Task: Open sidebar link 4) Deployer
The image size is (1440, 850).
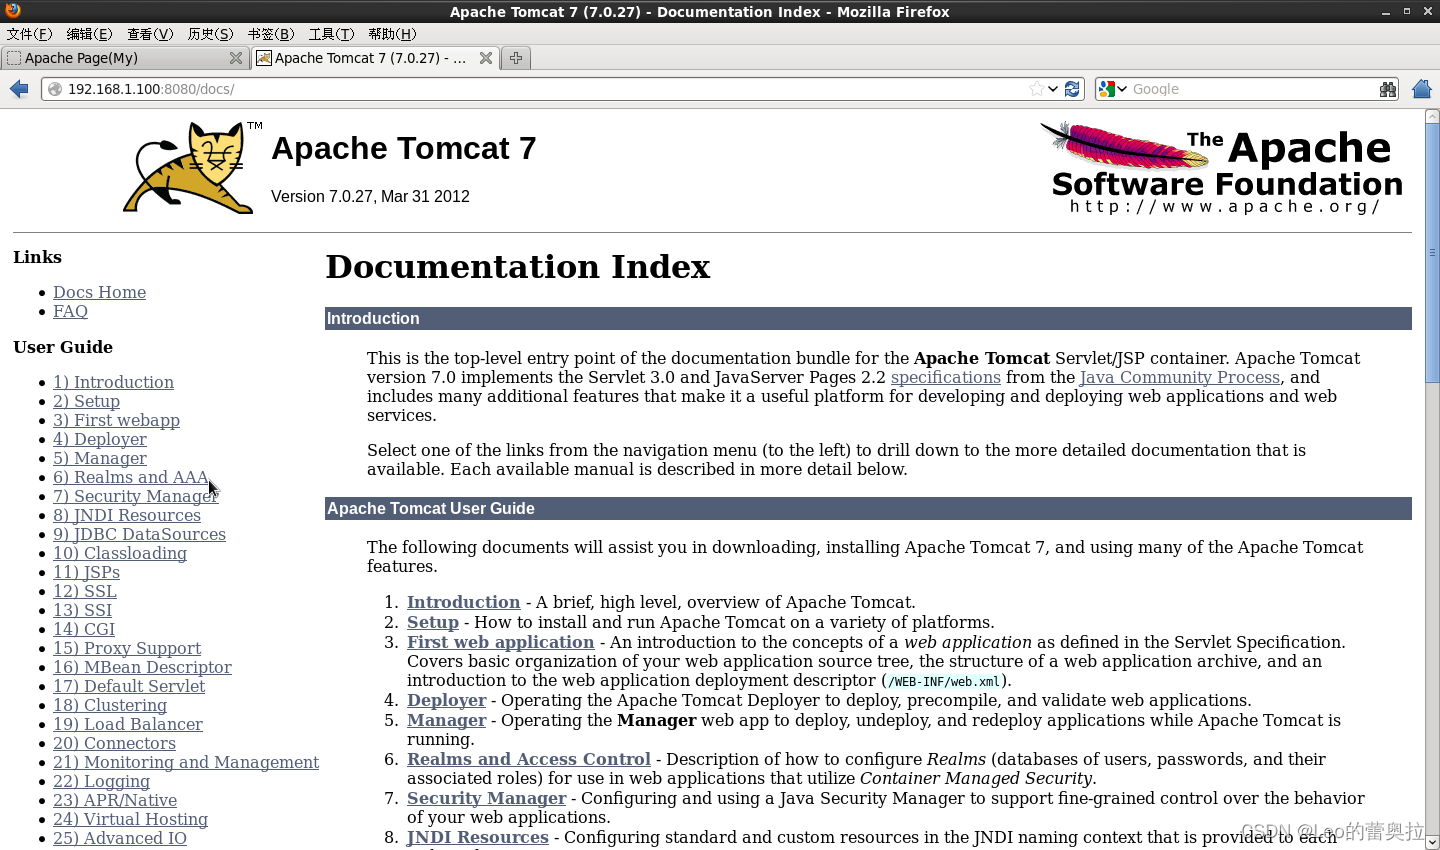Action: pyautogui.click(x=99, y=439)
